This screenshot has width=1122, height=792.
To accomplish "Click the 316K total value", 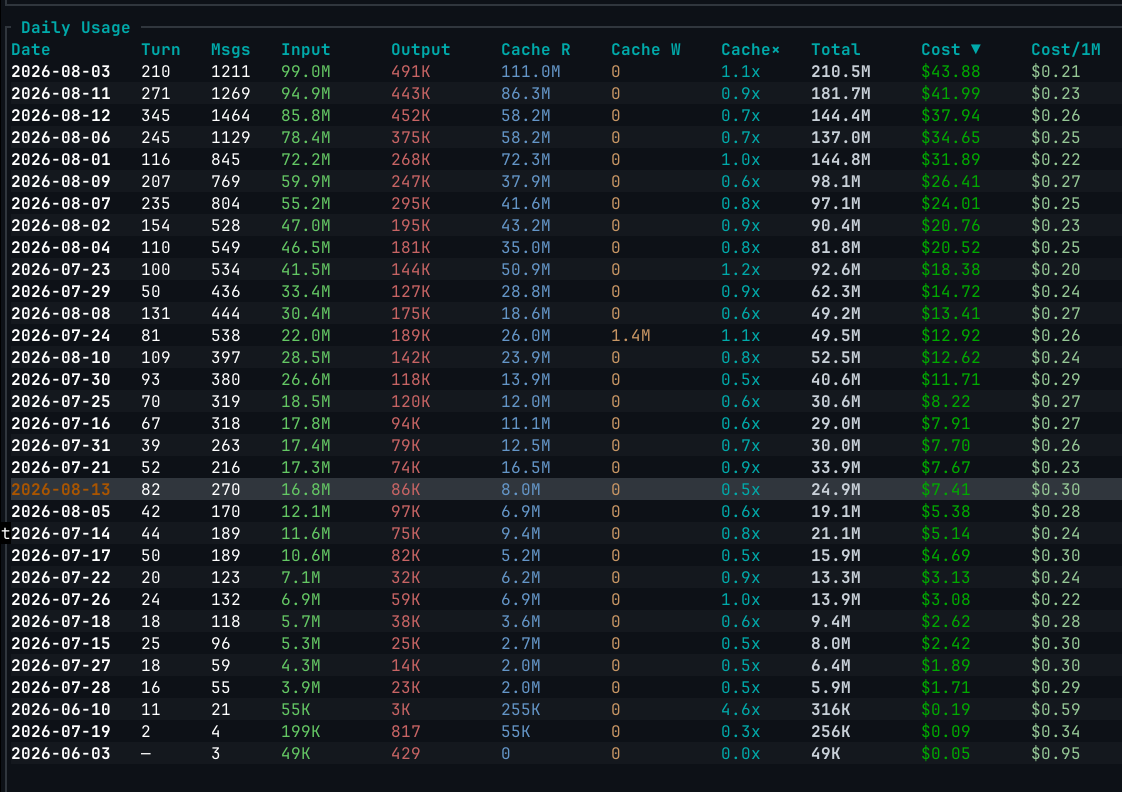I will click(x=831, y=710).
